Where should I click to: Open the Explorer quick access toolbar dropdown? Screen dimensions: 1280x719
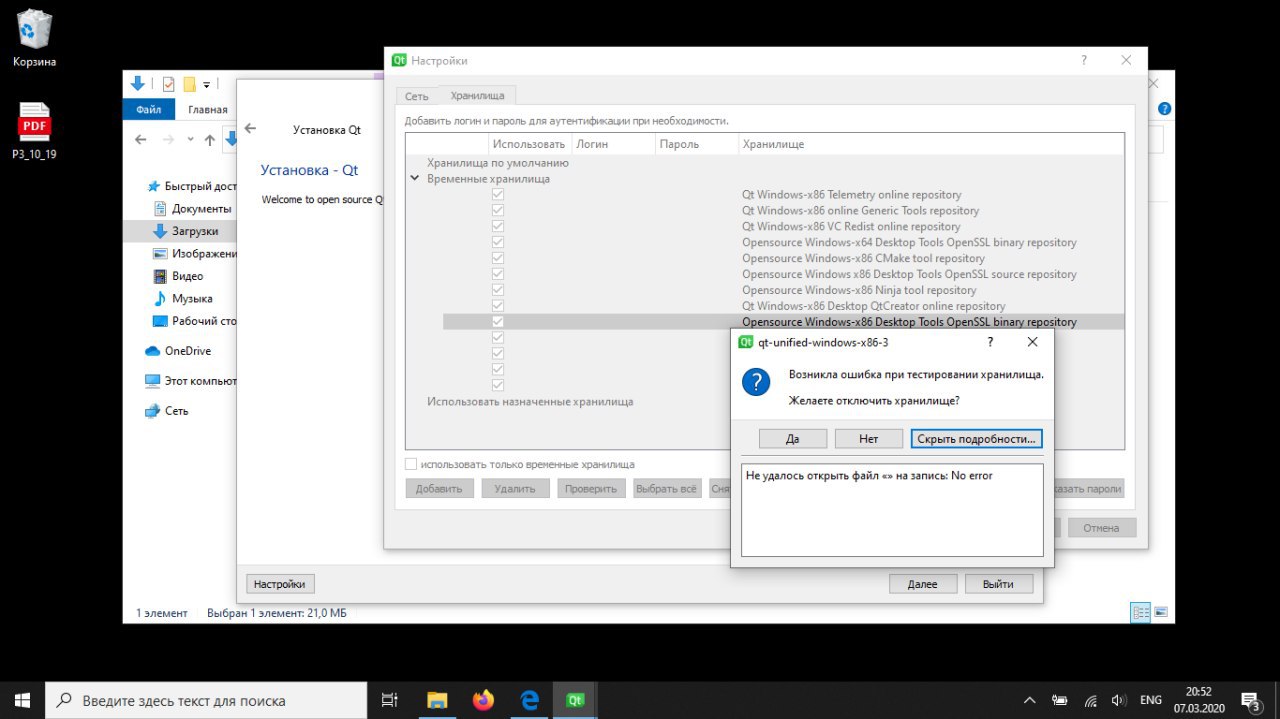pos(207,85)
